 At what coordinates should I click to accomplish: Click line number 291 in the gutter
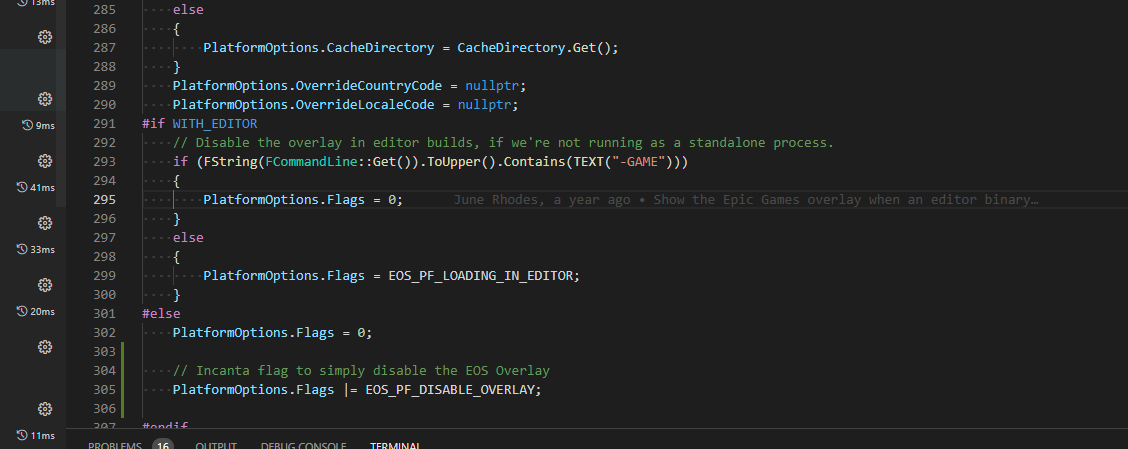tap(104, 124)
